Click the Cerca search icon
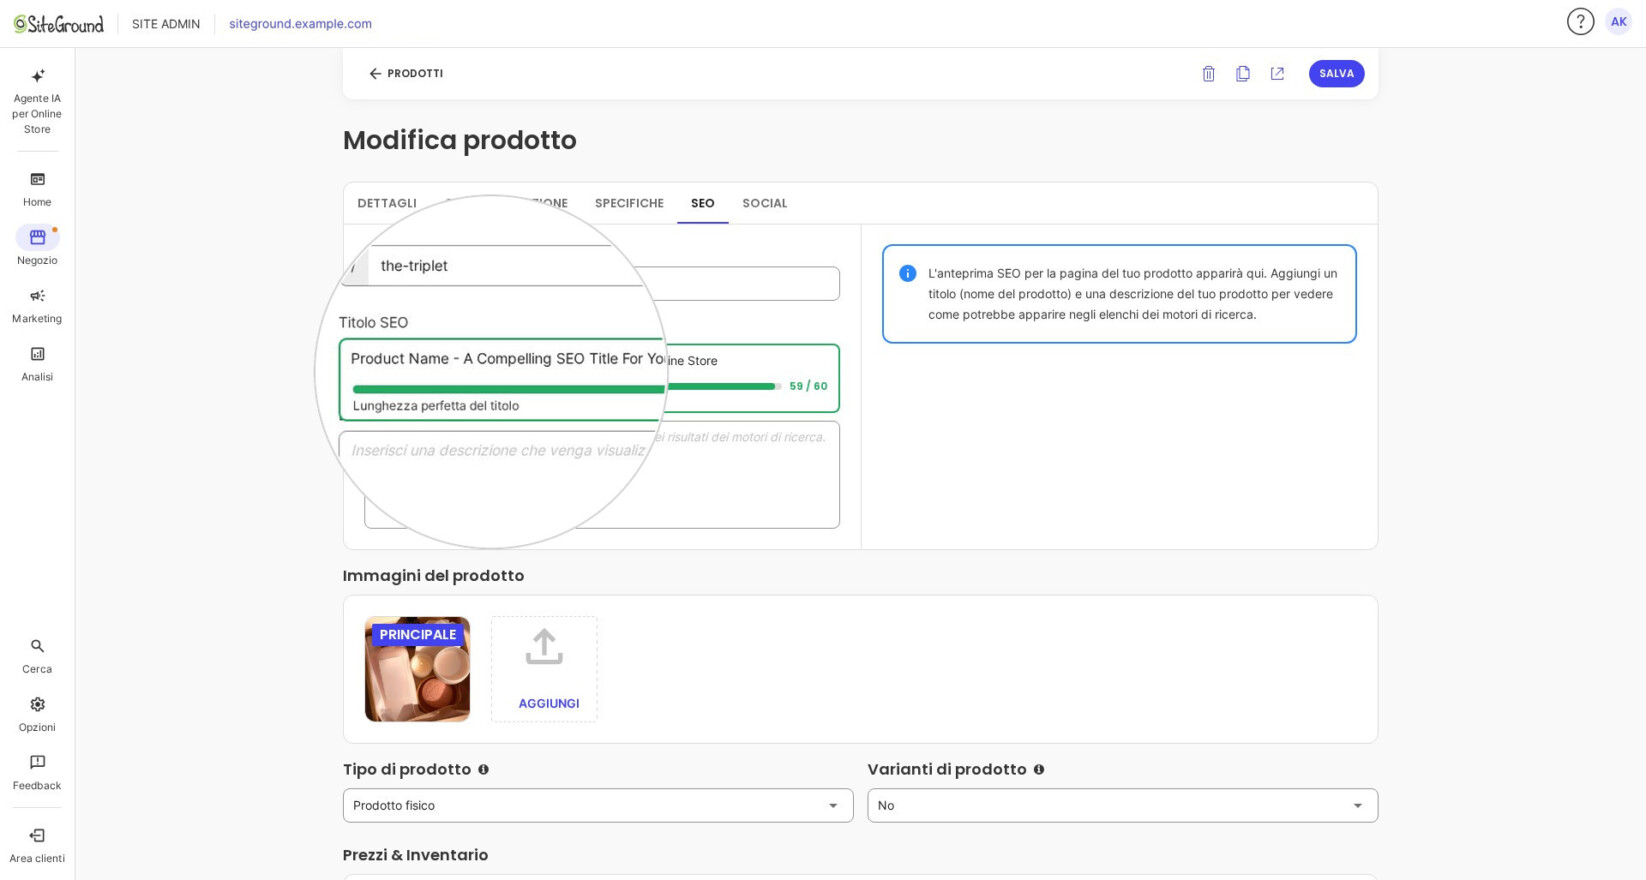 [37, 646]
